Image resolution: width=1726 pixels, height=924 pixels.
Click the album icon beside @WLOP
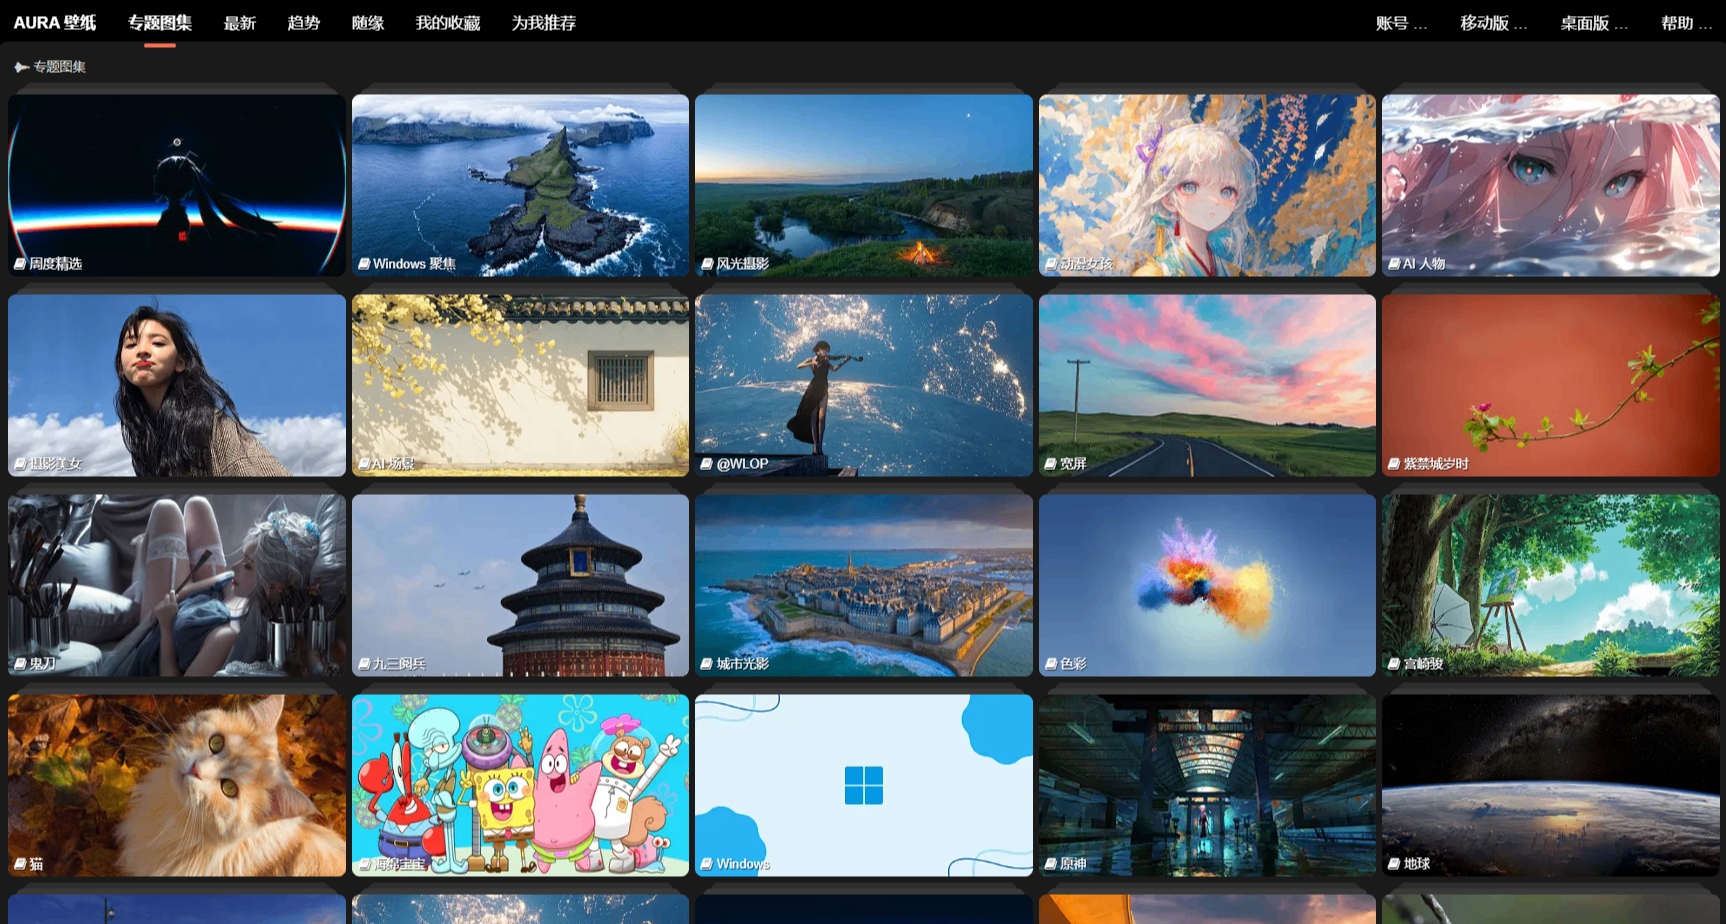[x=707, y=464]
